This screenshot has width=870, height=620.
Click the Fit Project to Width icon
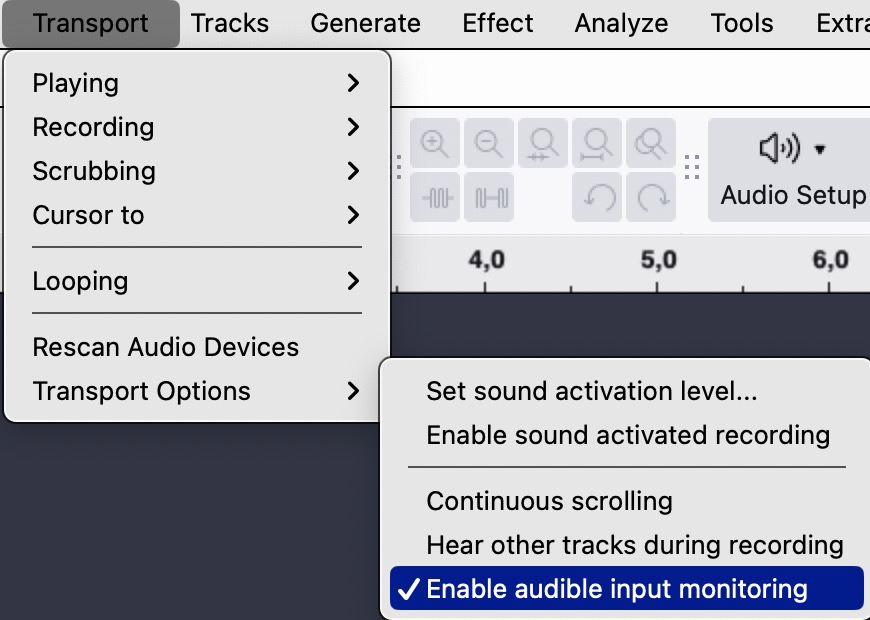click(597, 142)
